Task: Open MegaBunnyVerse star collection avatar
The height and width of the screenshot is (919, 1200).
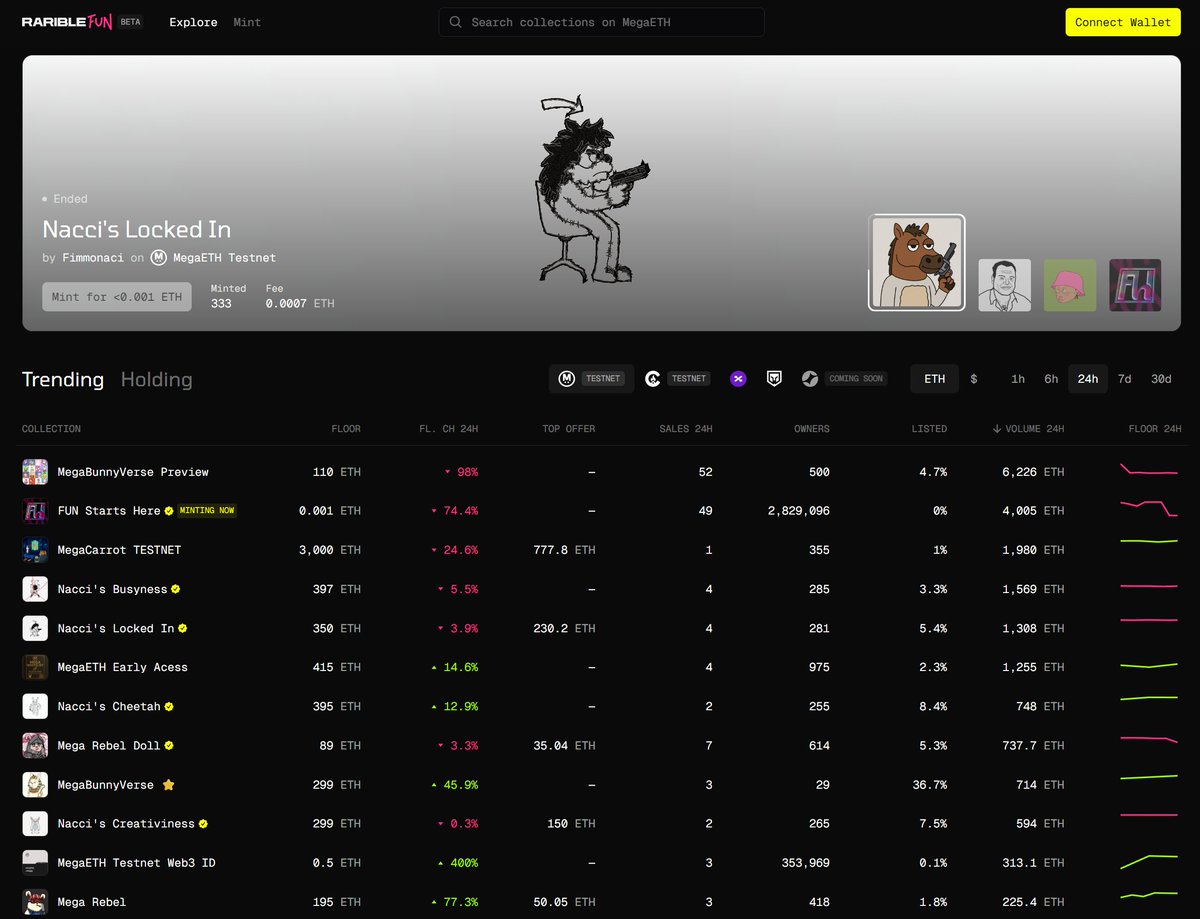Action: click(35, 785)
